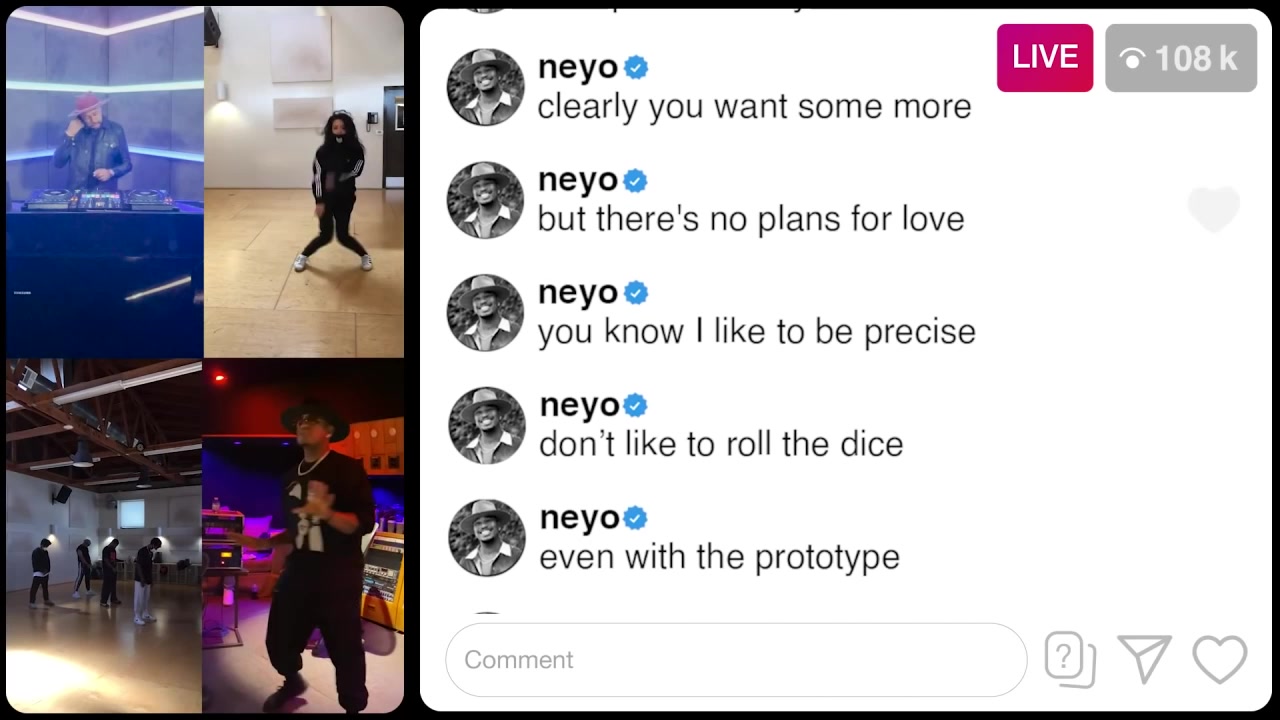Open the question cards icon

[1070, 660]
